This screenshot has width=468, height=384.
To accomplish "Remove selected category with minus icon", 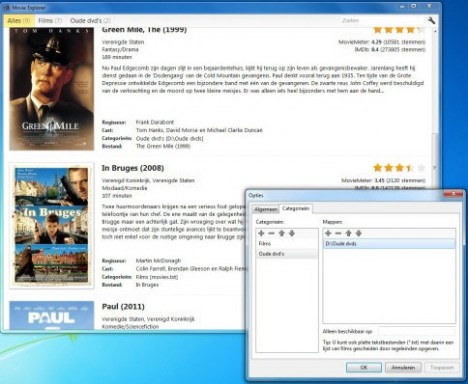I will [x=271, y=233].
